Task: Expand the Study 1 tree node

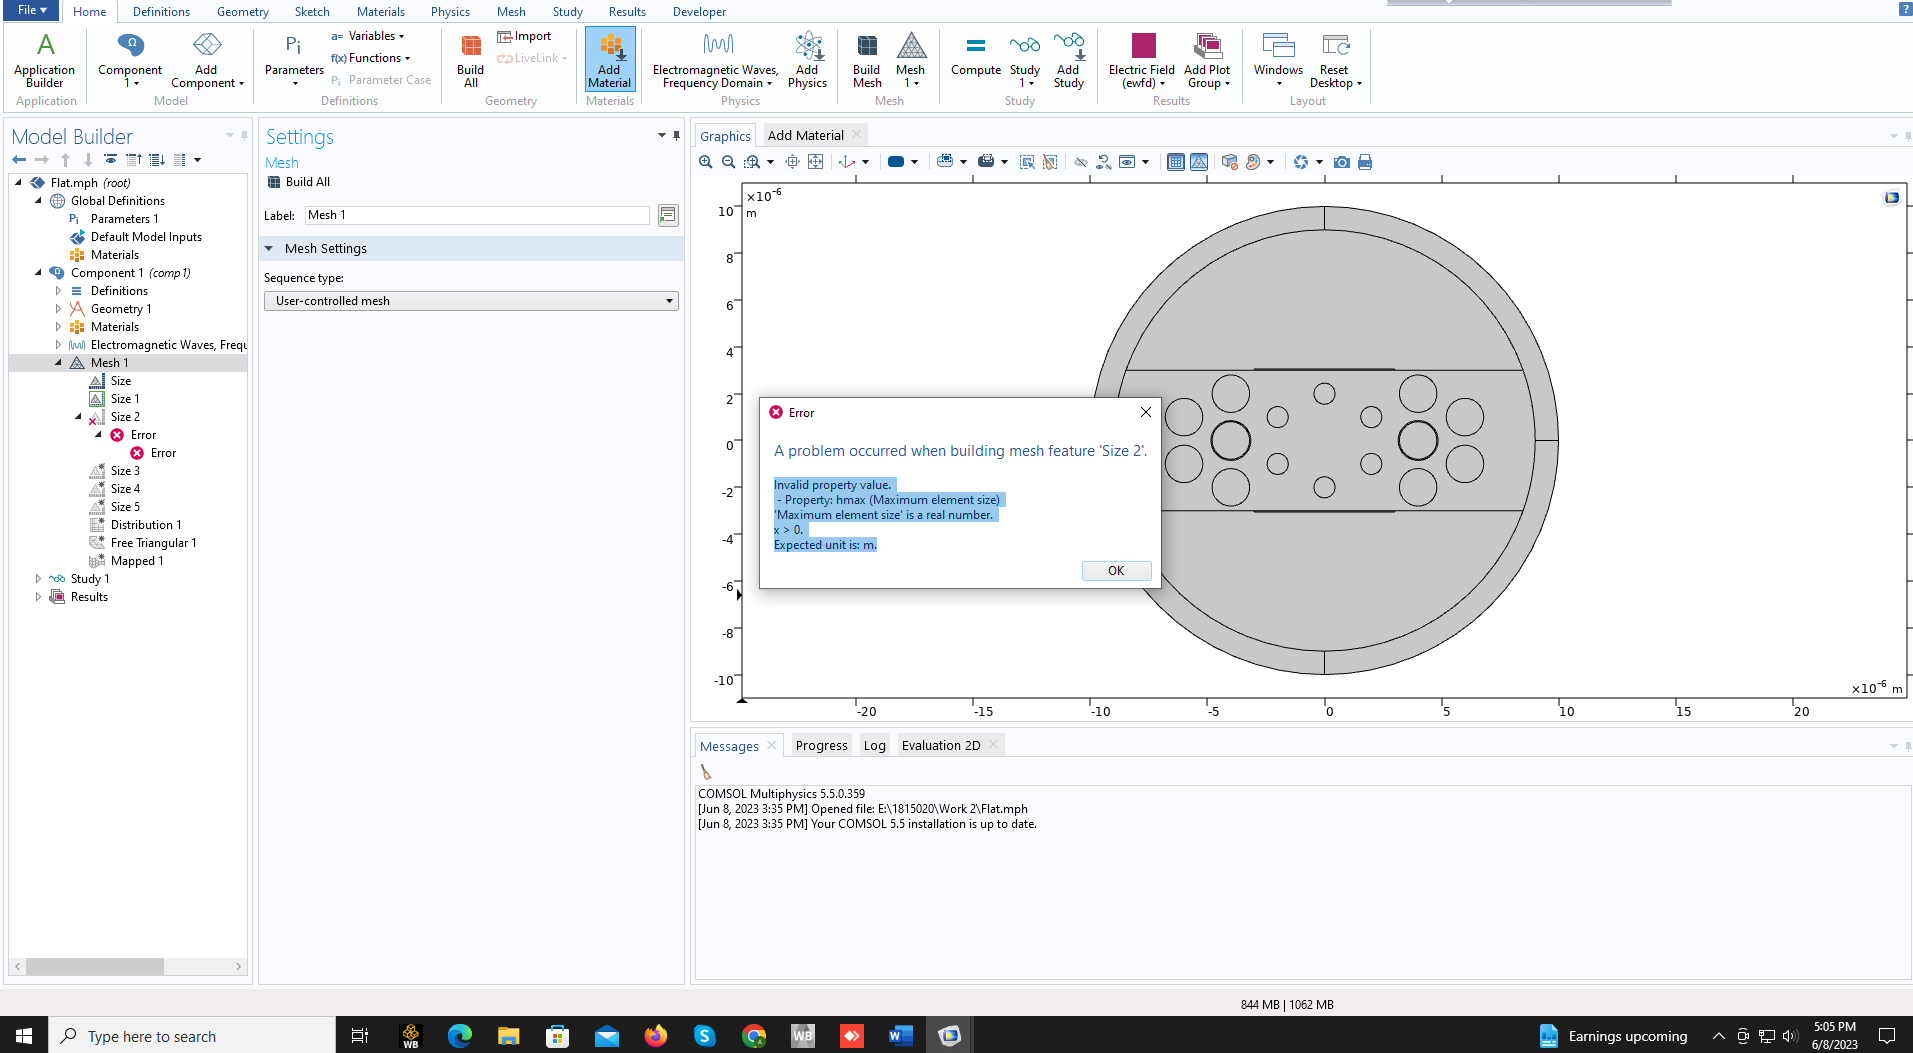Action: point(38,579)
